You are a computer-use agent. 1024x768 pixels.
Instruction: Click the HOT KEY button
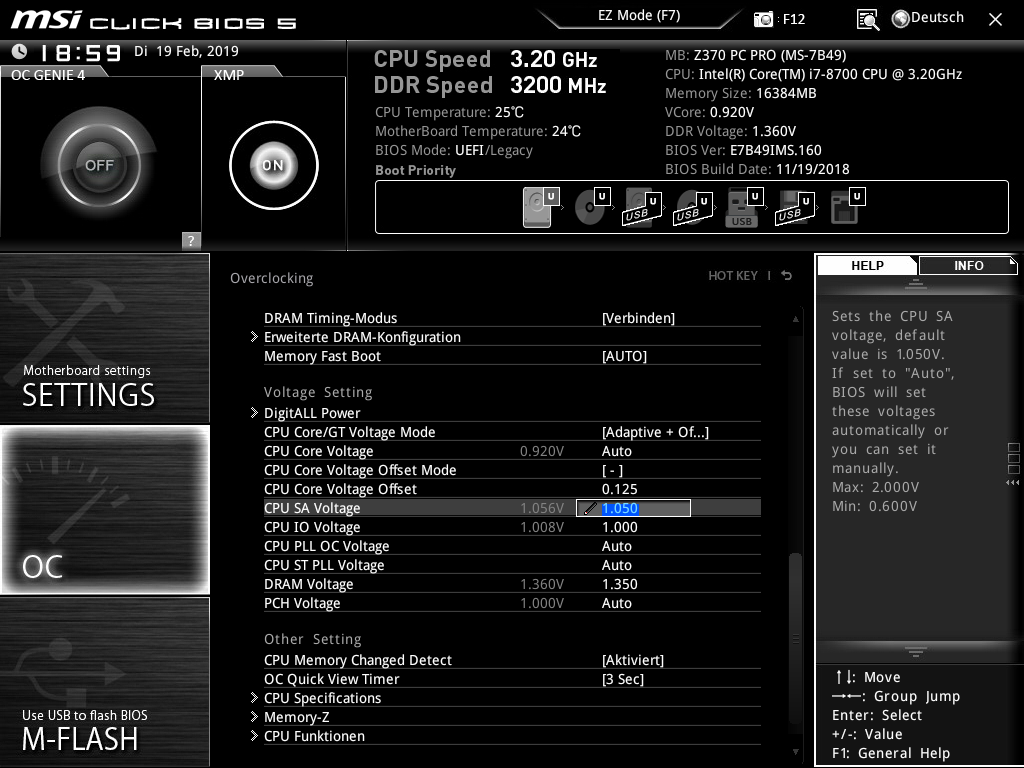[733, 276]
